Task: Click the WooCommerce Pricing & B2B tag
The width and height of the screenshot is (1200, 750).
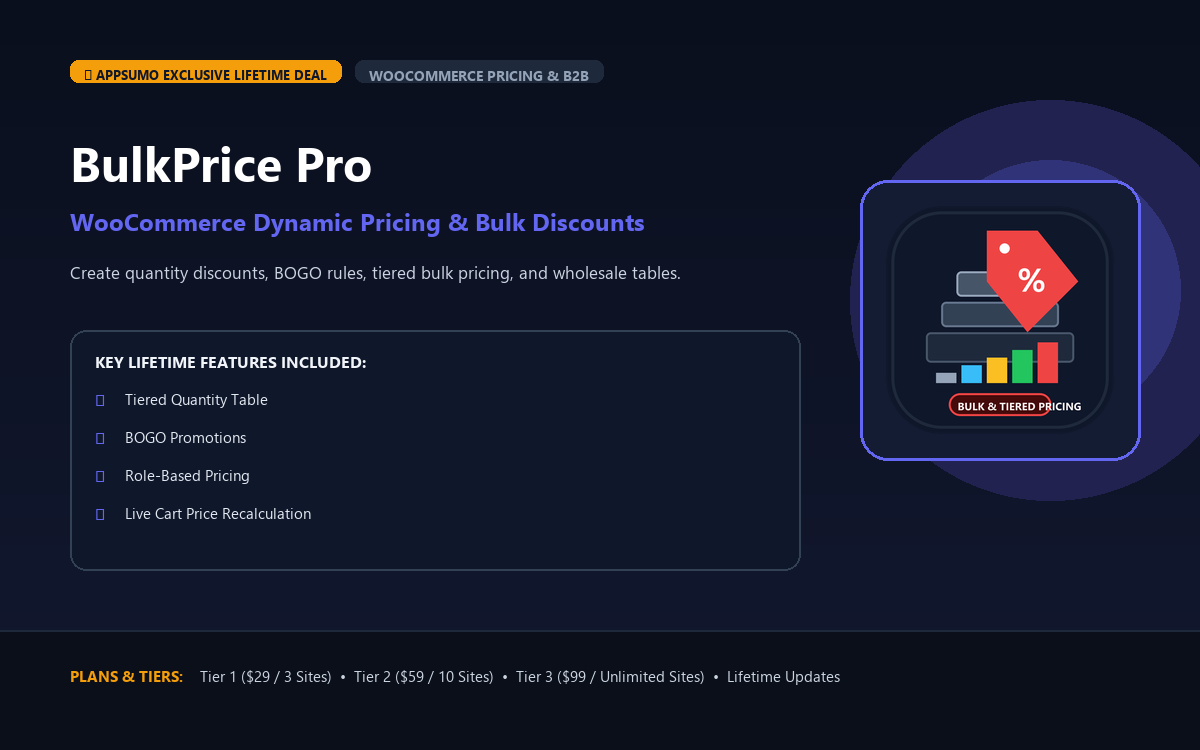Action: pos(479,72)
